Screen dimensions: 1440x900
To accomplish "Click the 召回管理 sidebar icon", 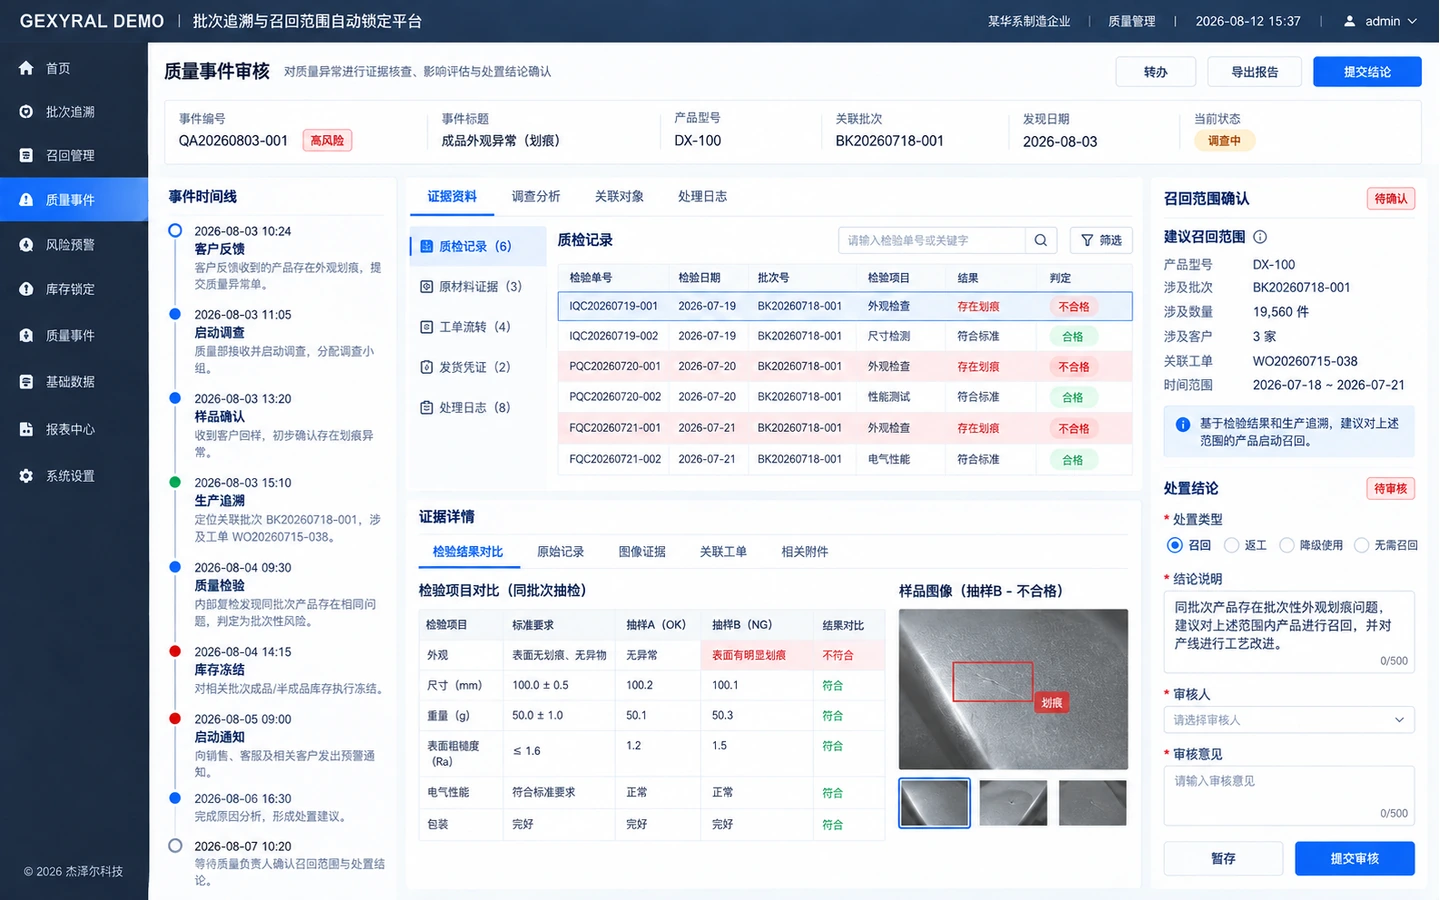I will tap(26, 155).
